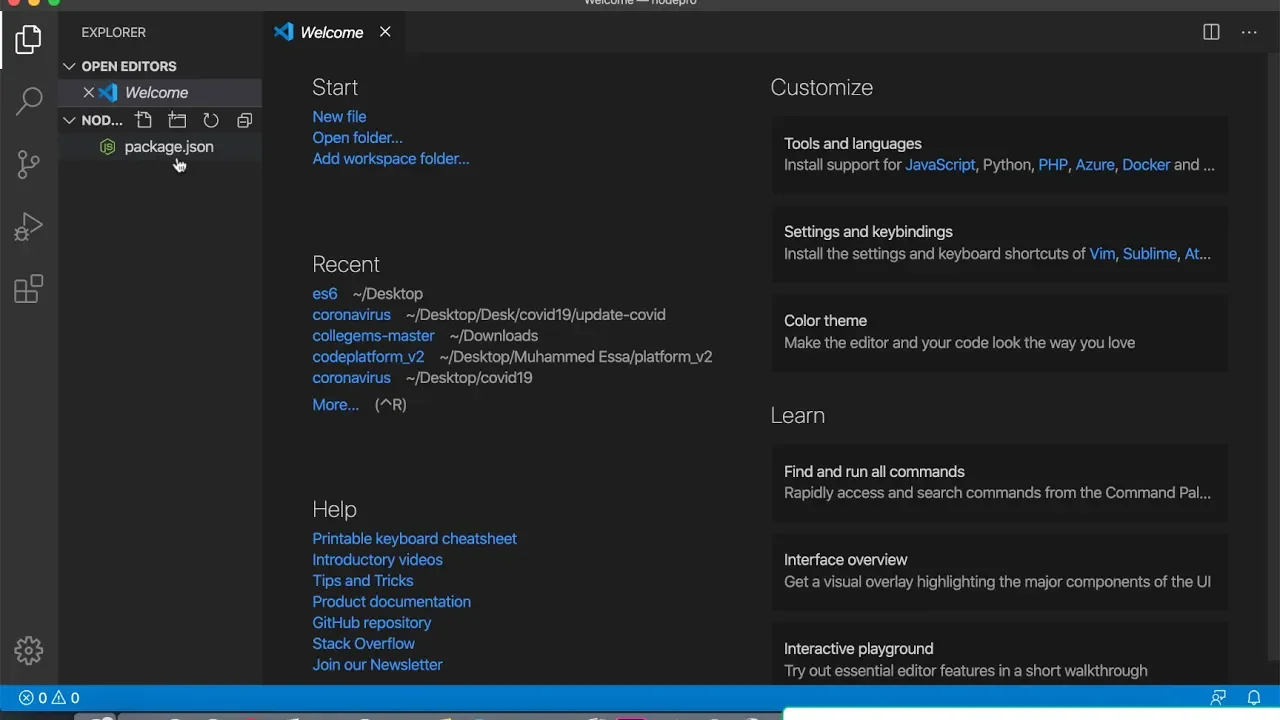Install Docker tools support
This screenshot has width=1280, height=720.
pos(1146,165)
